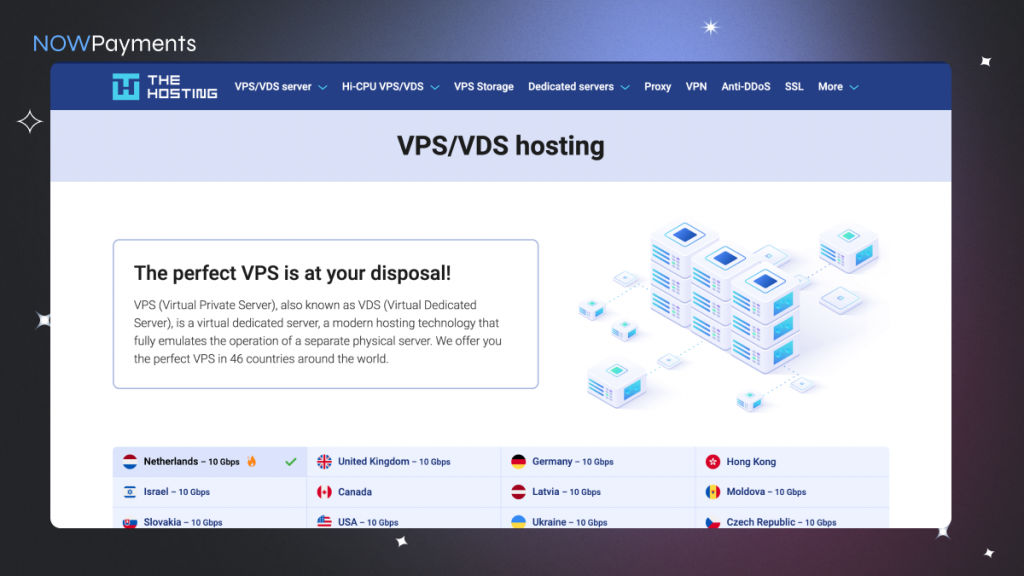Select Hong Kong location

click(x=792, y=462)
